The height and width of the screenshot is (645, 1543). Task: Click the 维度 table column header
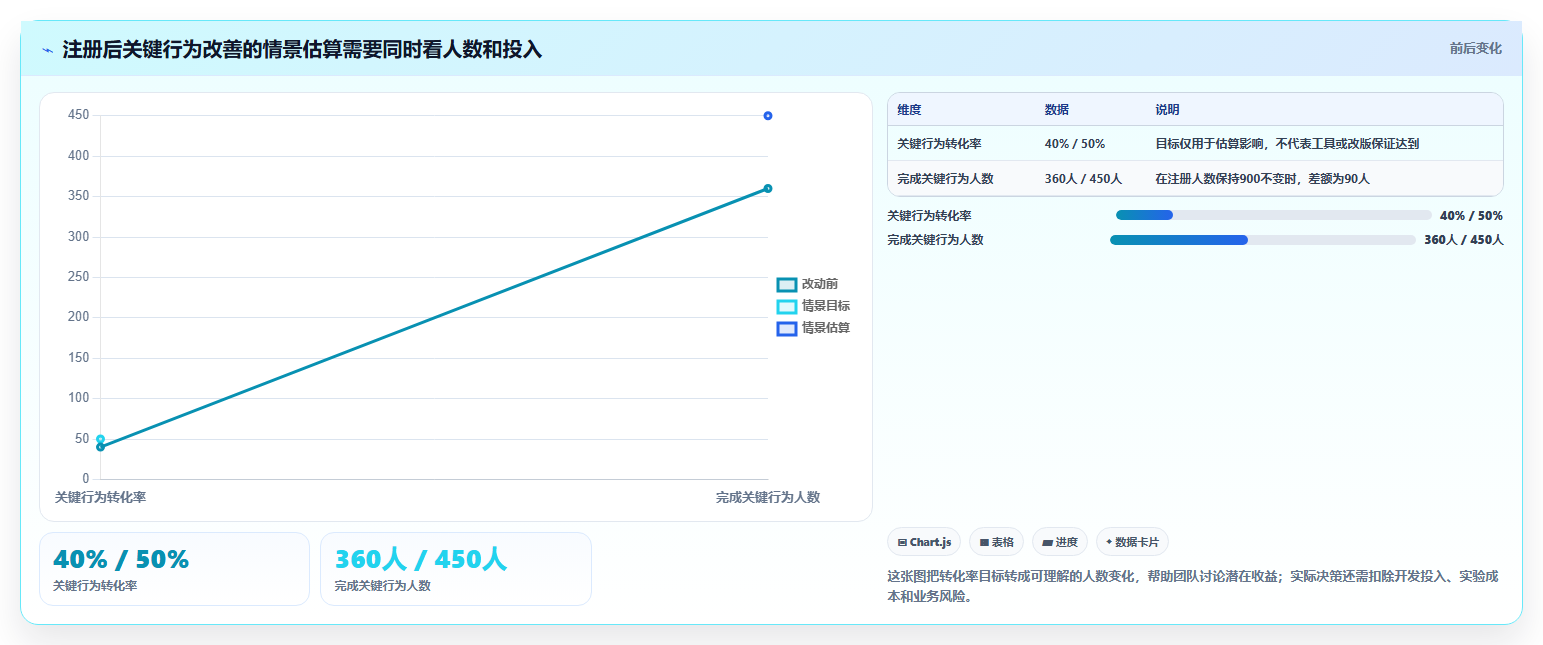[x=909, y=109]
